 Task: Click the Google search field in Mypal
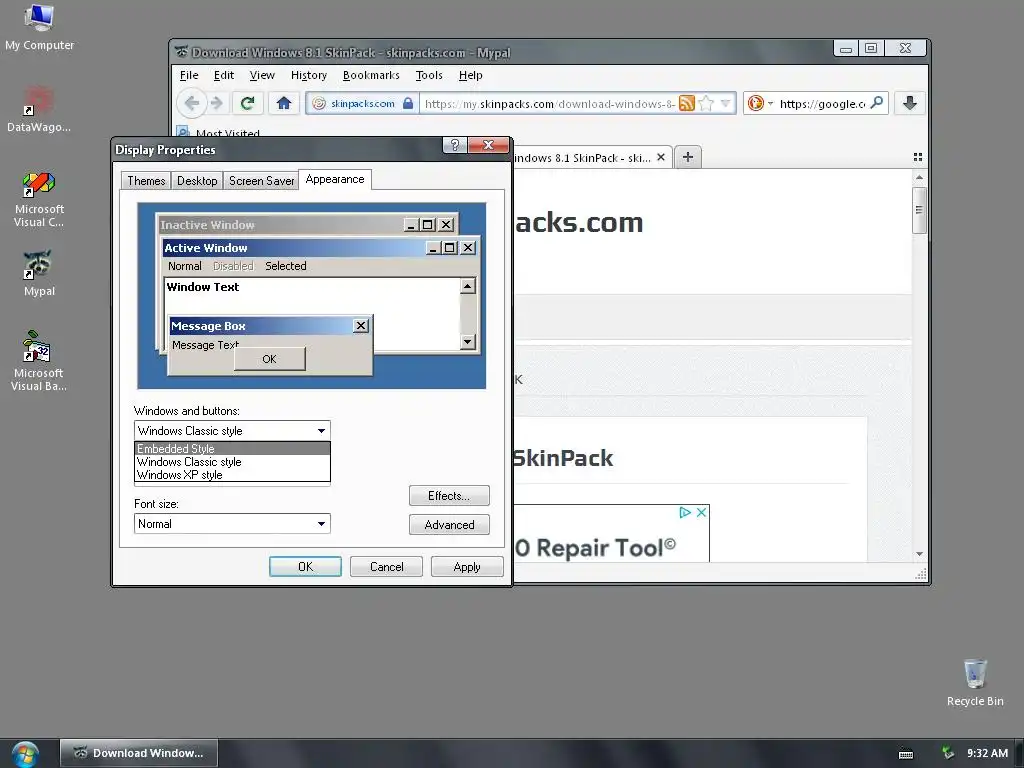822,103
